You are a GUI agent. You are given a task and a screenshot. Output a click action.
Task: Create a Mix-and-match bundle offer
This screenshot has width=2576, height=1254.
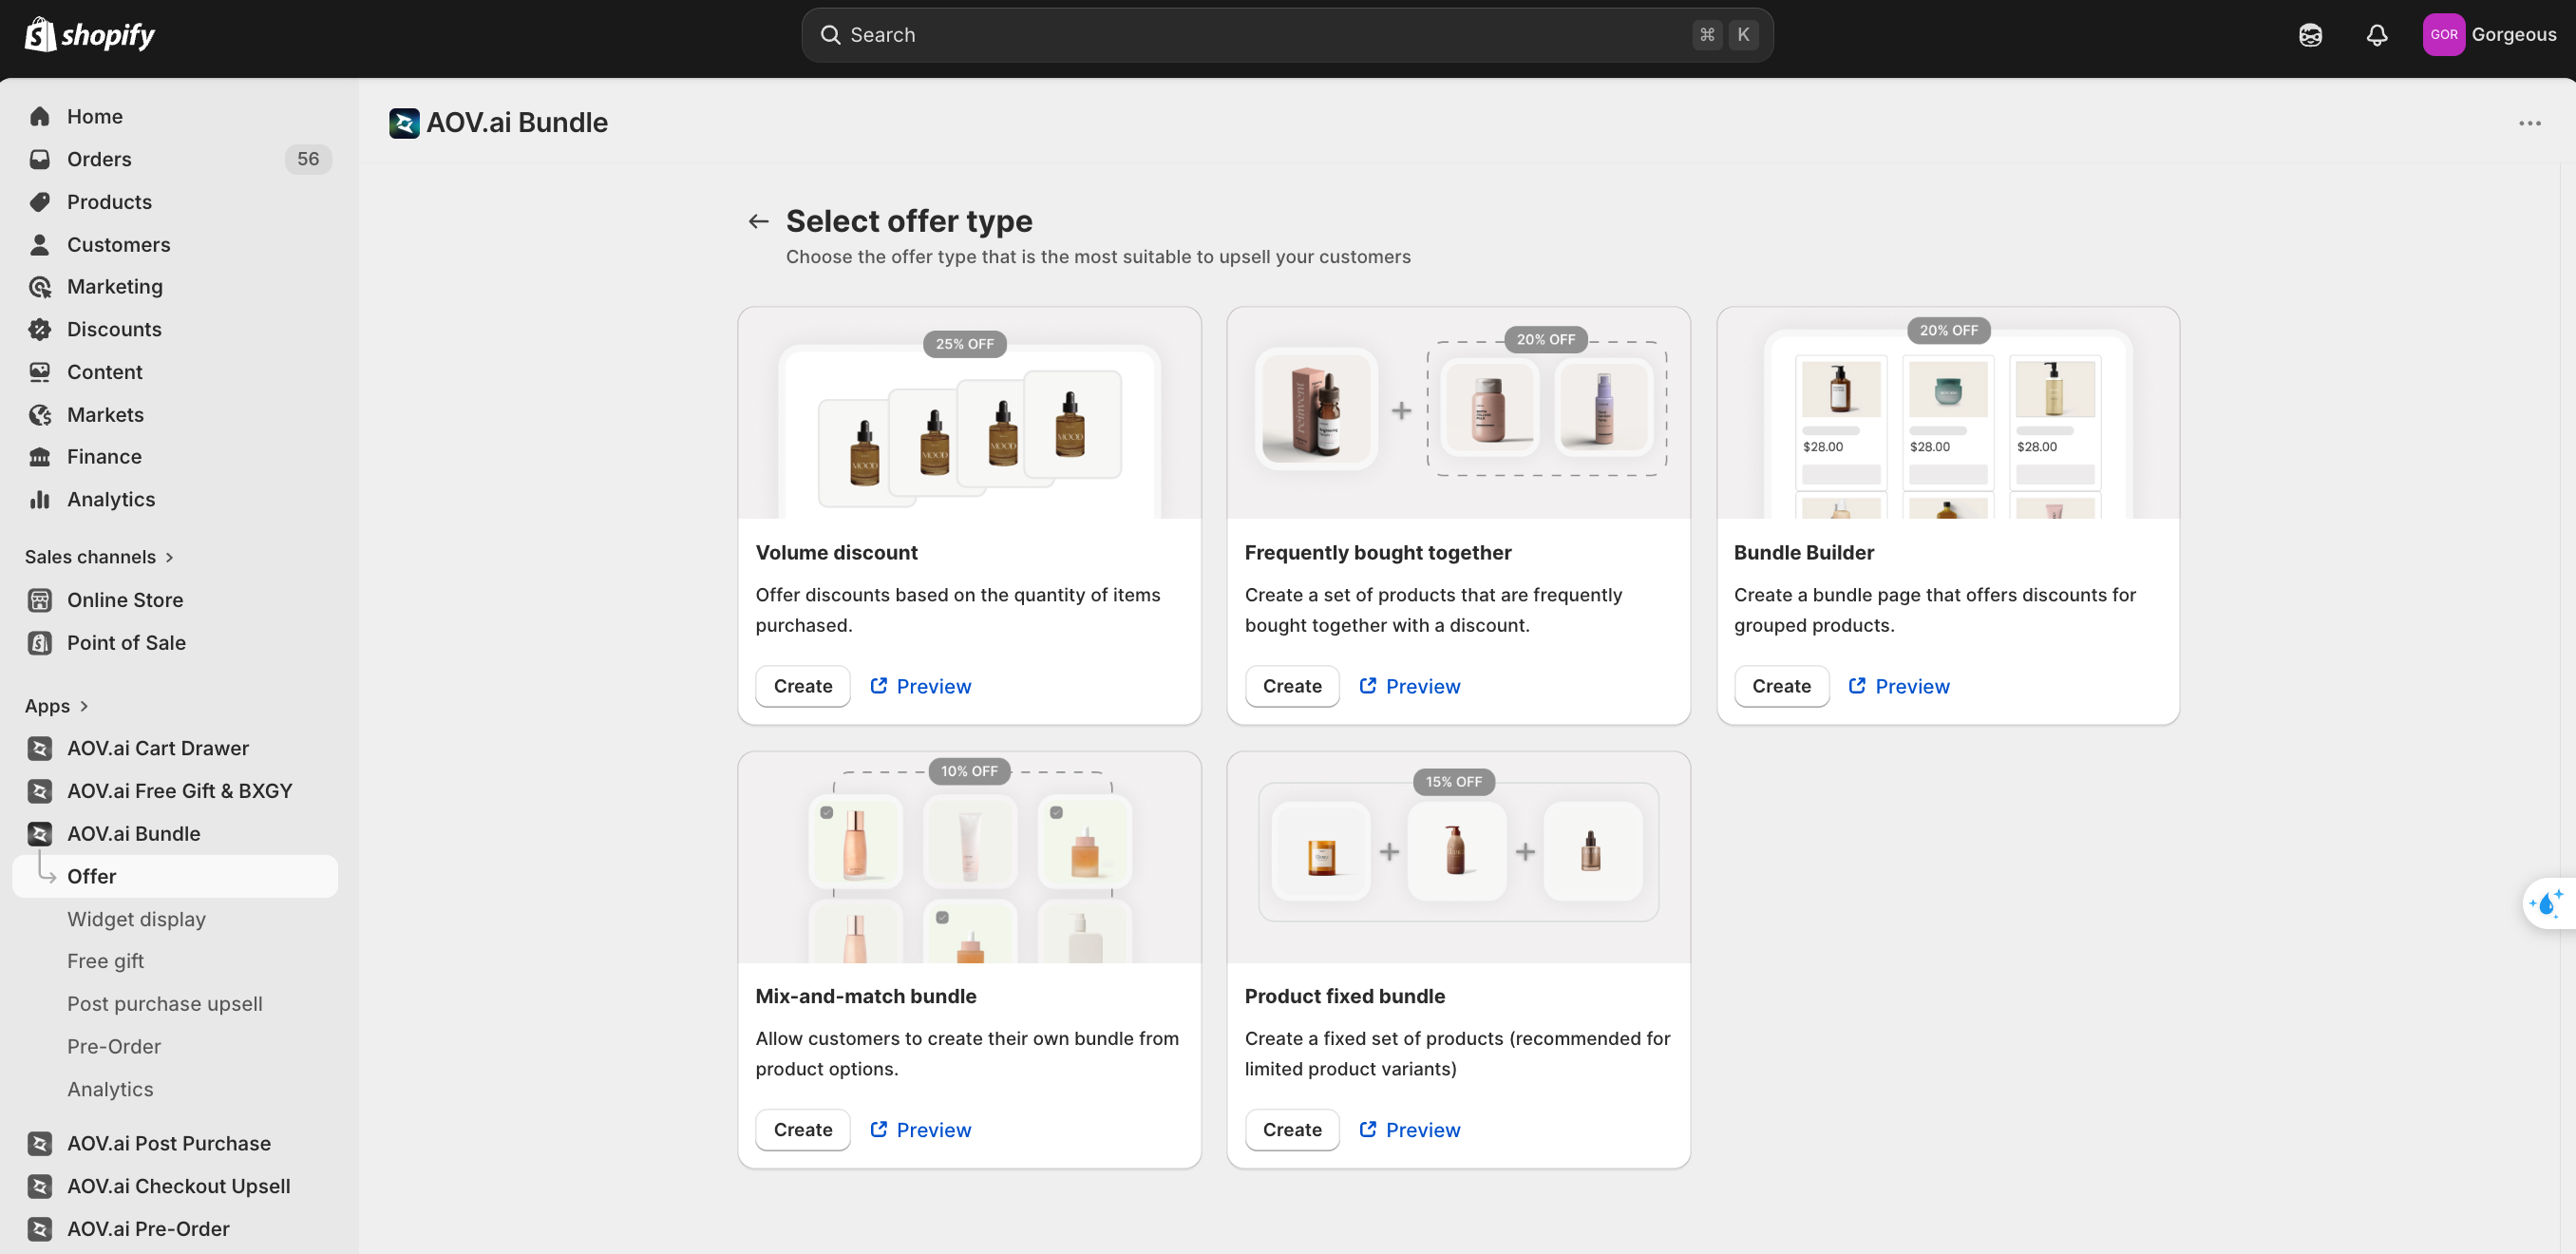803,1130
